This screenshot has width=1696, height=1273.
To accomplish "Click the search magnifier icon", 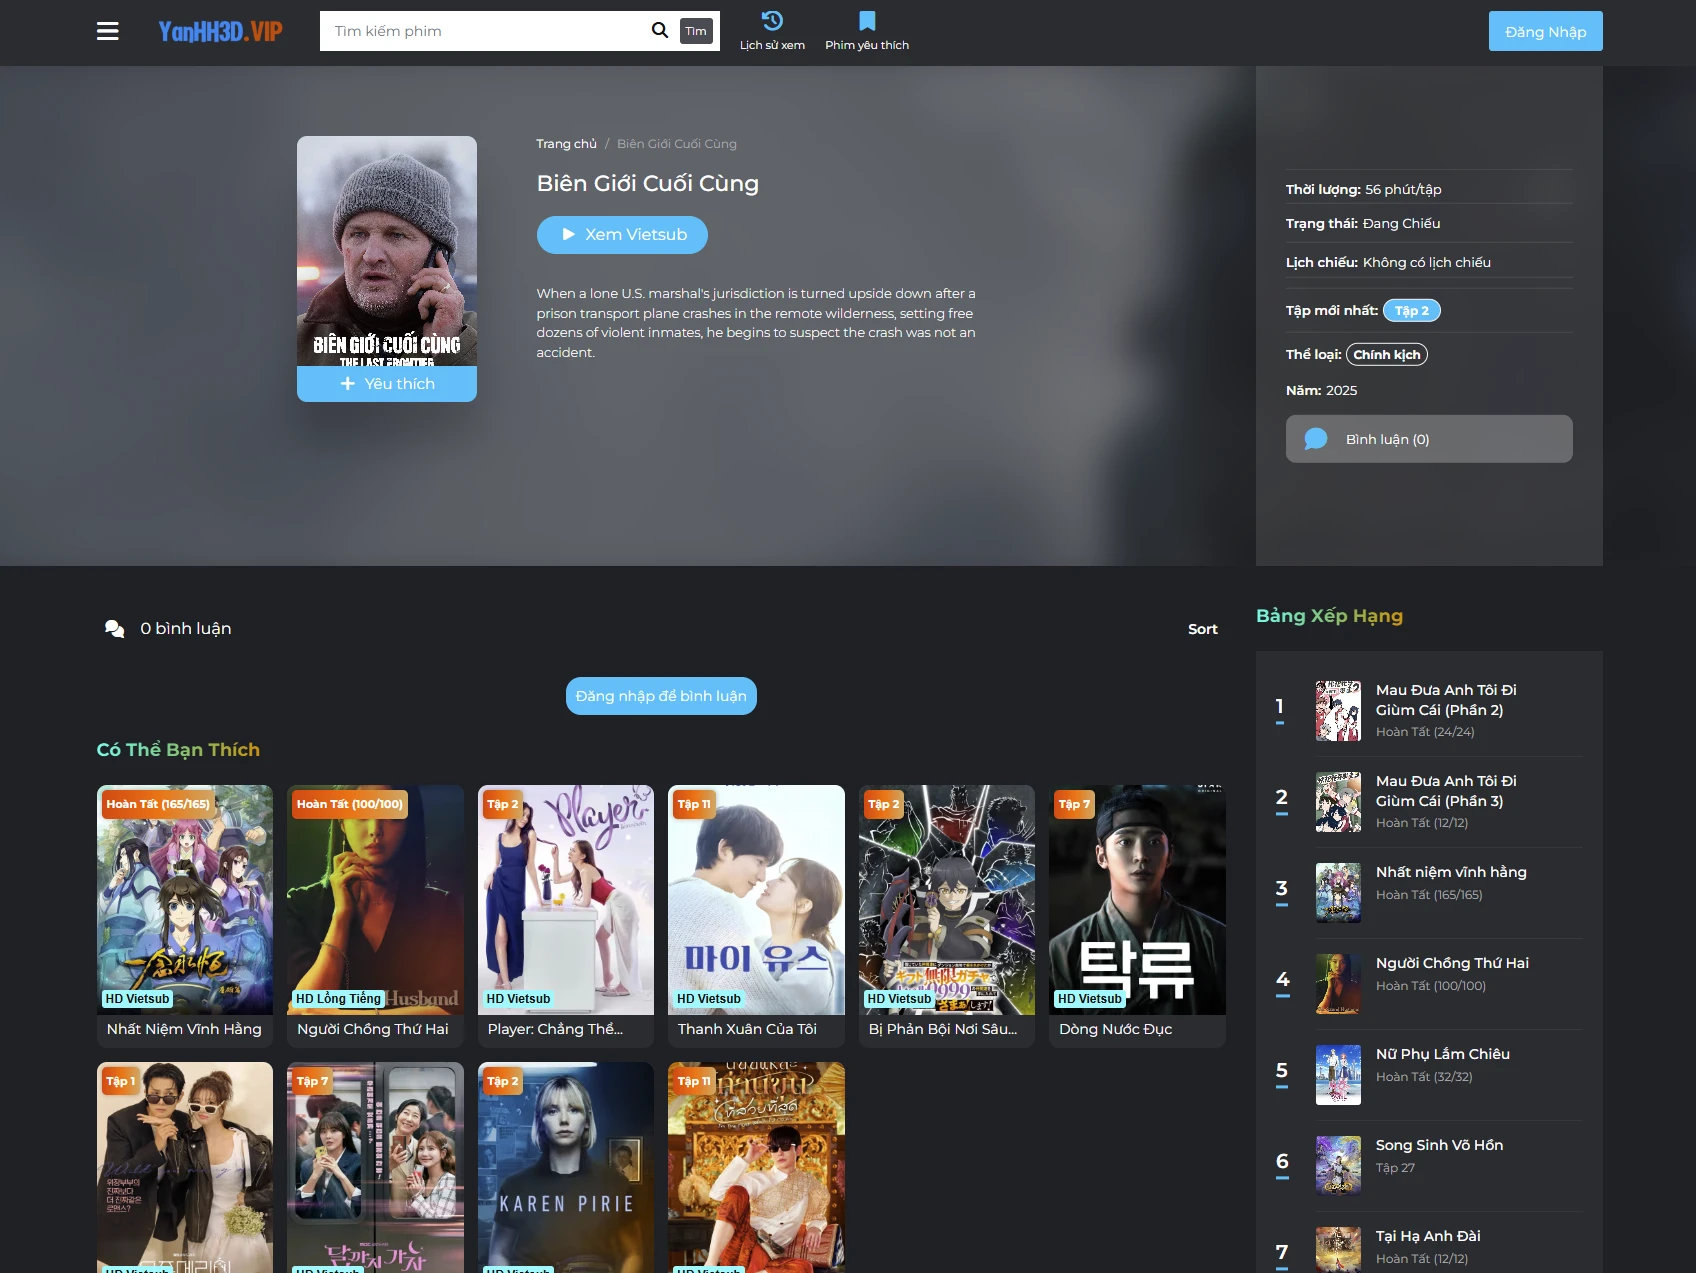I will [659, 30].
